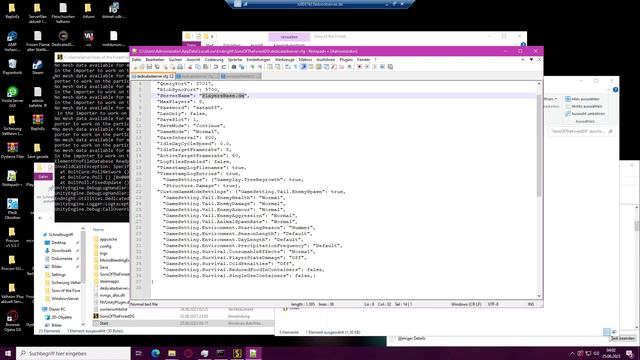Click the Sons of the Forest server taskbar icon

(x=237, y=353)
